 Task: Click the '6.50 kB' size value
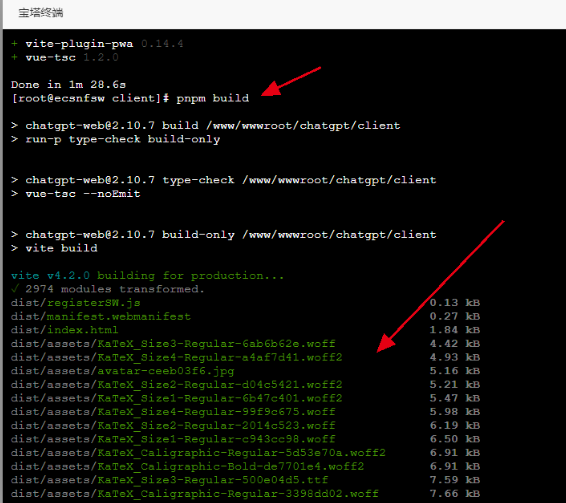point(455,439)
